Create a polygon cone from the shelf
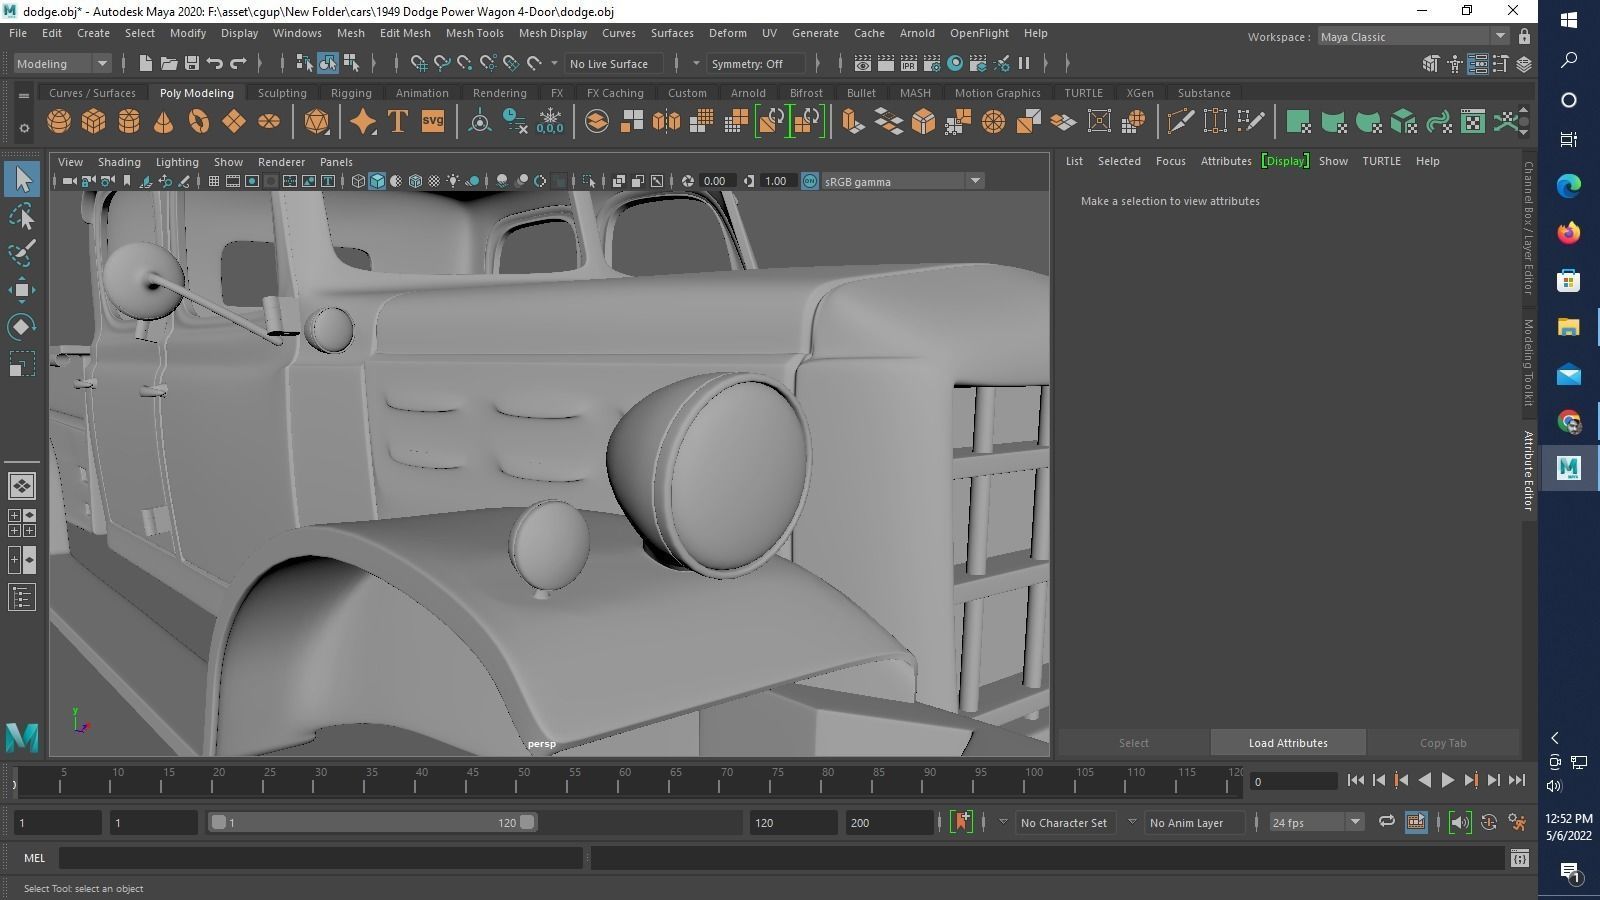Viewport: 1600px width, 900px height. [x=163, y=122]
